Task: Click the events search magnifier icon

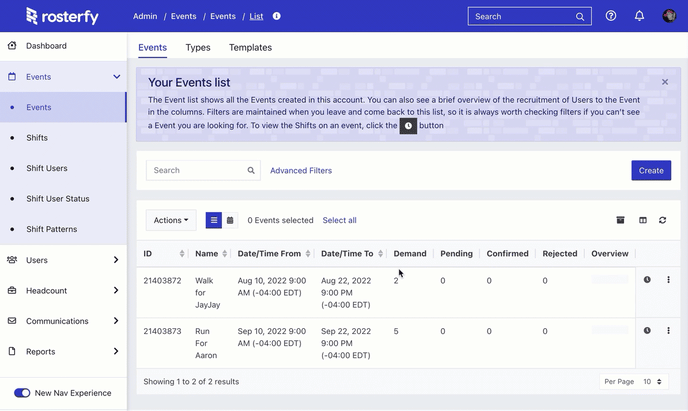Action: pyautogui.click(x=251, y=170)
